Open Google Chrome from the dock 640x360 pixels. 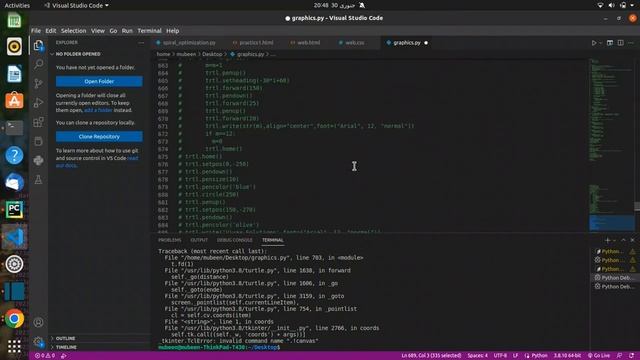14,319
